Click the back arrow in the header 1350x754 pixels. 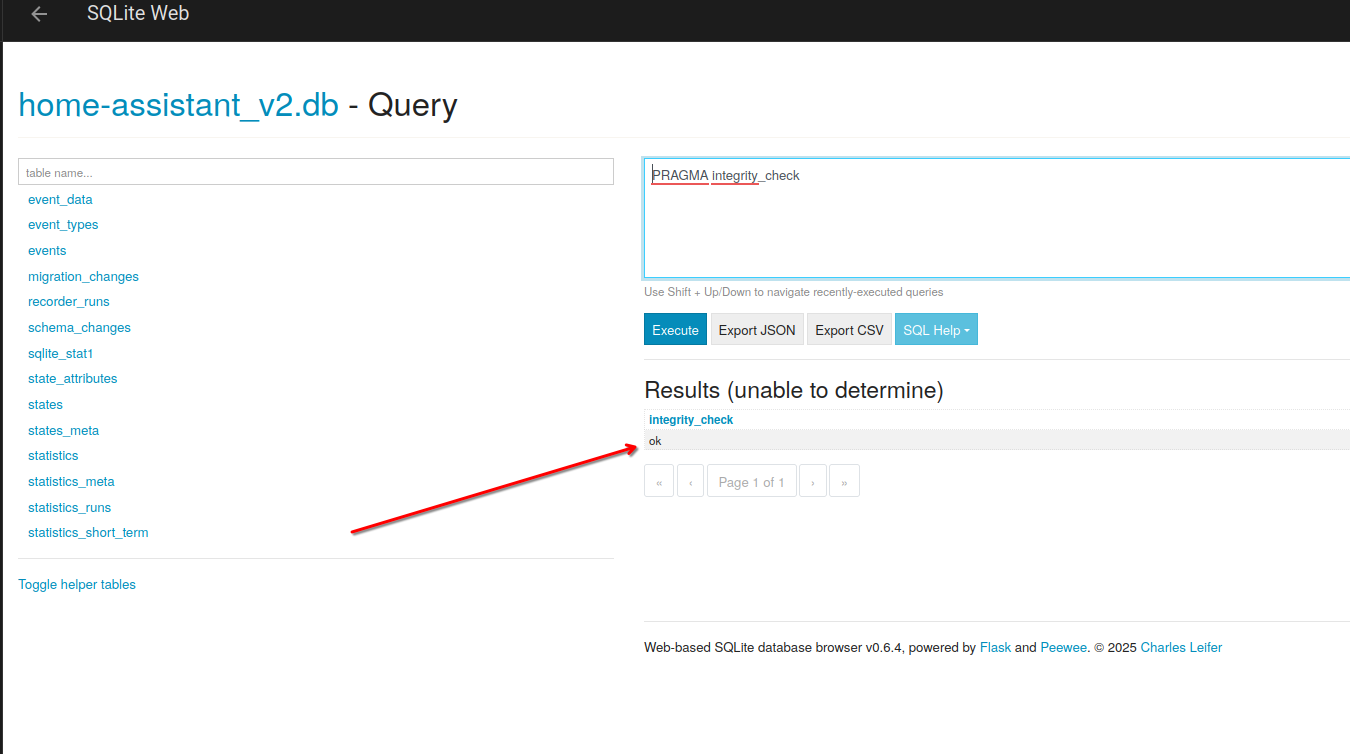click(39, 14)
